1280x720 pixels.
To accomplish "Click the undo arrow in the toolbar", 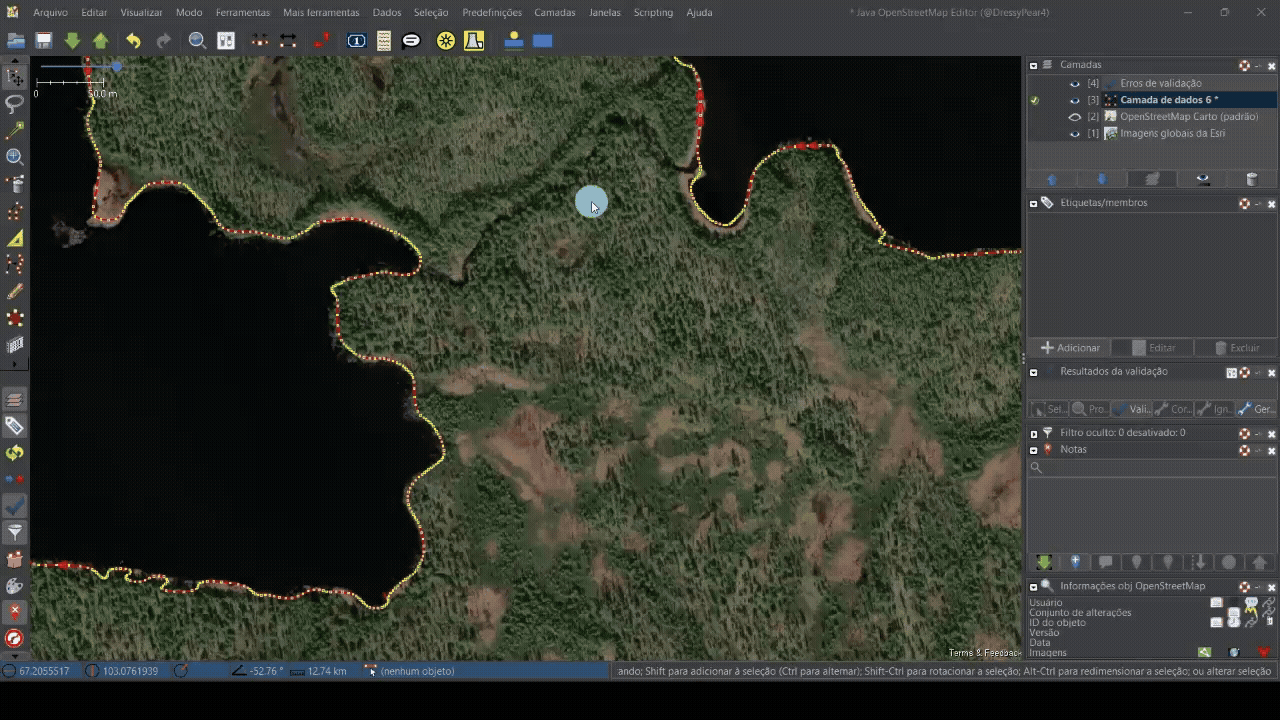I will [x=133, y=41].
